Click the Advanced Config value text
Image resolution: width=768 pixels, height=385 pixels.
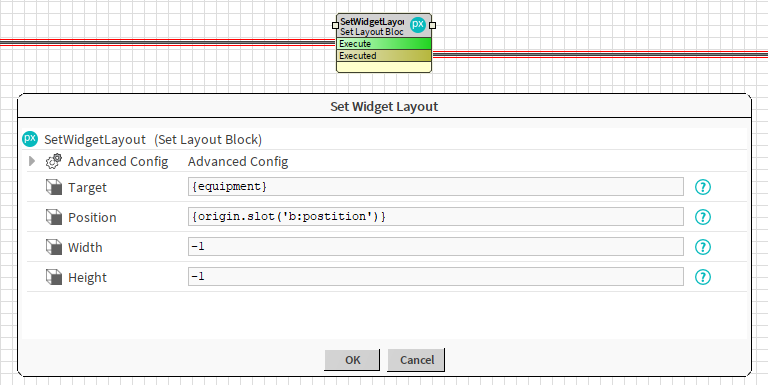238,162
